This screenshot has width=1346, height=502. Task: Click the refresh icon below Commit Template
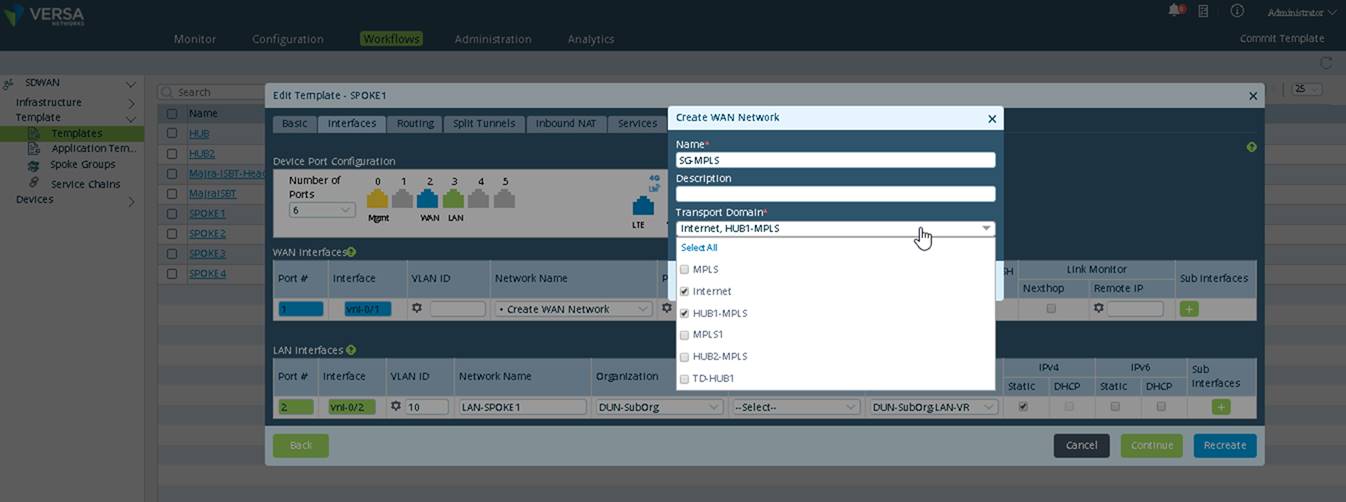click(1327, 62)
